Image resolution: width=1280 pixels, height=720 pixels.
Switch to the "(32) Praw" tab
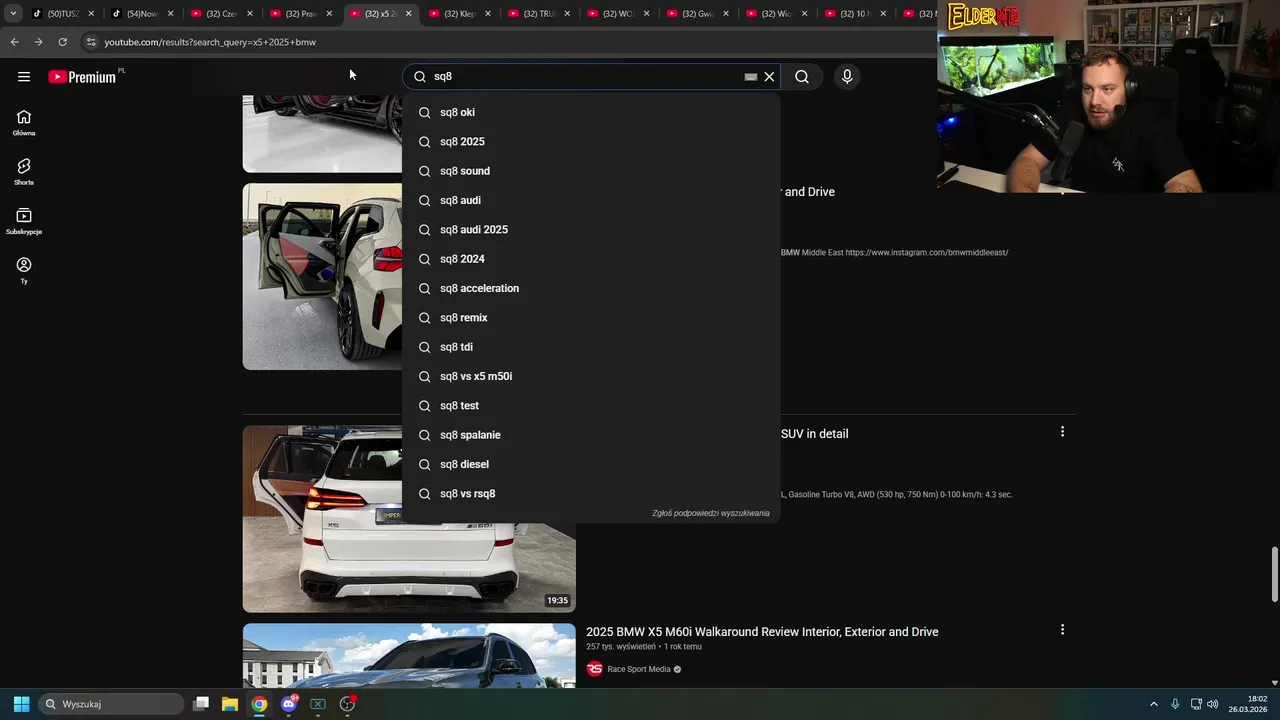[x=300, y=14]
